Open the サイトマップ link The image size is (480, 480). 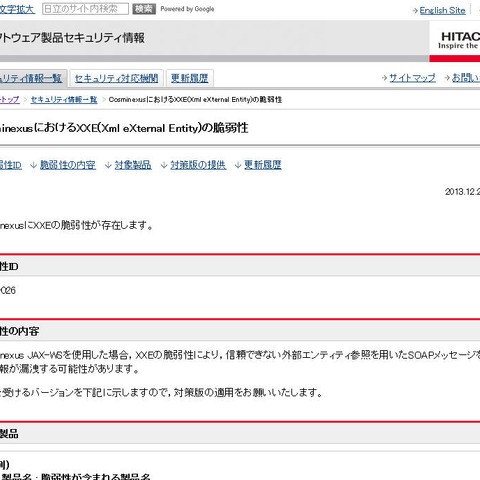point(412,78)
